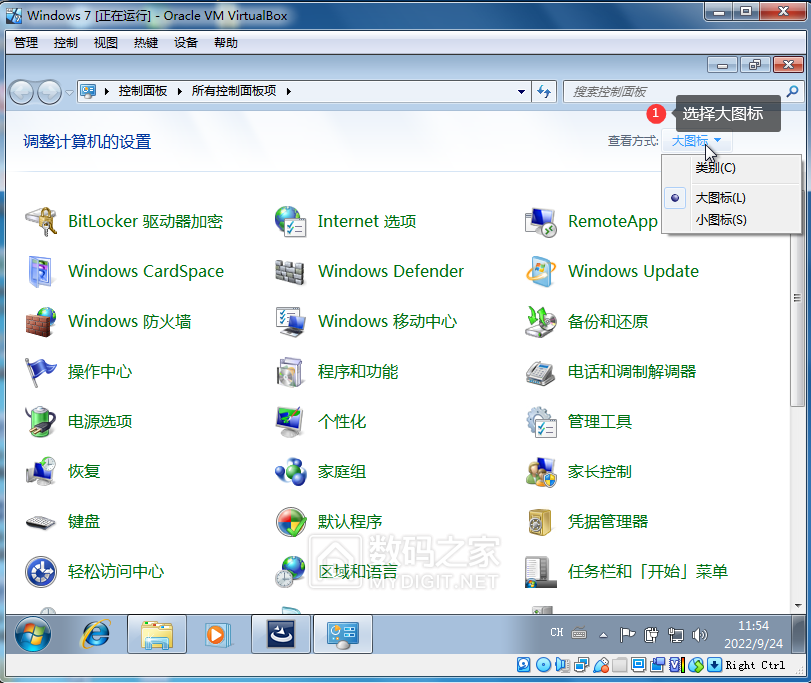The image size is (811, 683).
Task: Open the 电源选项 battery icon
Action: pos(40,421)
